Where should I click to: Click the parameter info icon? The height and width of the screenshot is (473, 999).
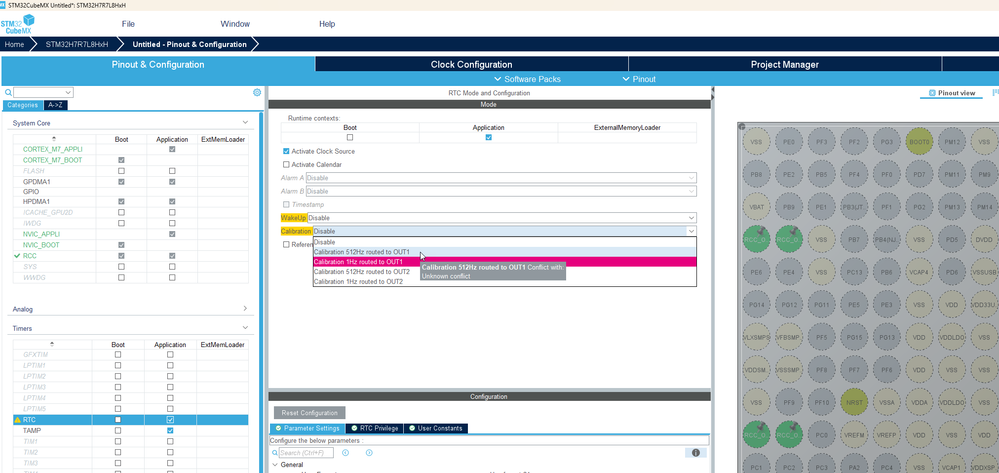pos(696,453)
